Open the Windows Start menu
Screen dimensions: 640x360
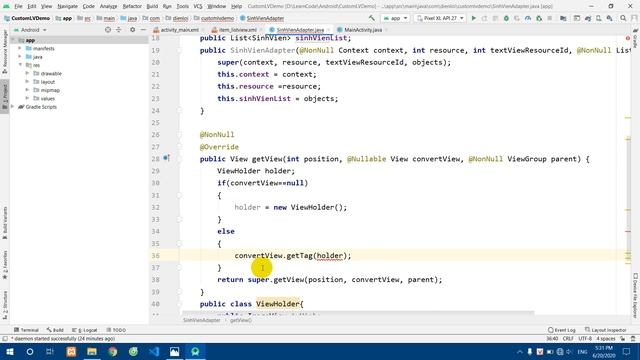10,351
